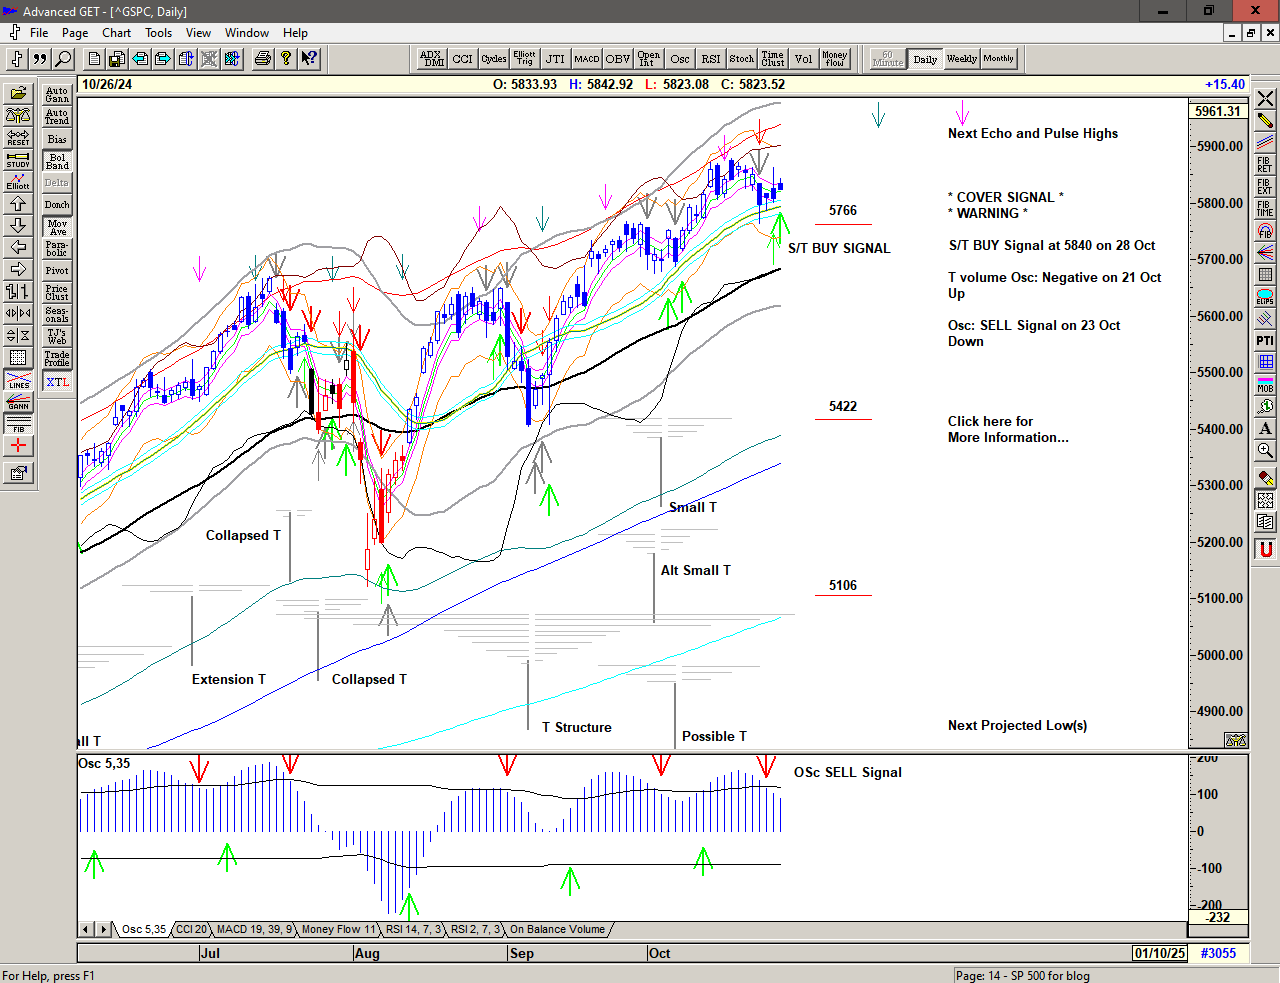This screenshot has width=1280, height=983.
Task: Toggle the Mov Ave overlay button
Action: pyautogui.click(x=57, y=227)
